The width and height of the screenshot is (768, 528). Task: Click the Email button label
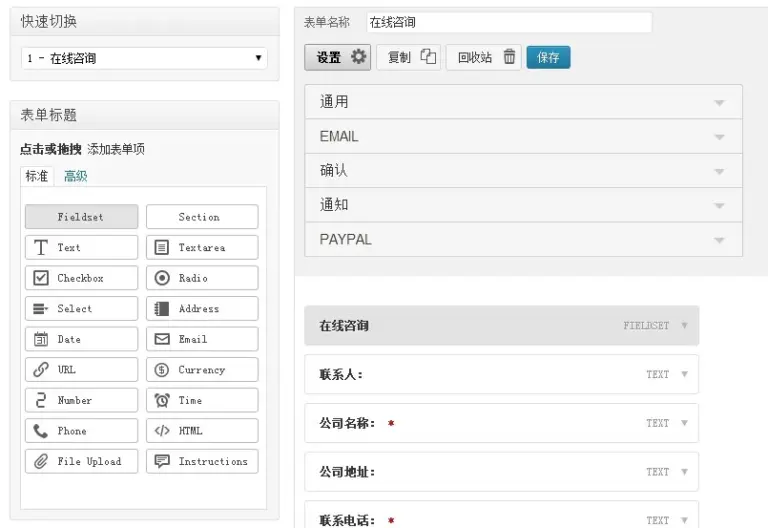pos(193,339)
